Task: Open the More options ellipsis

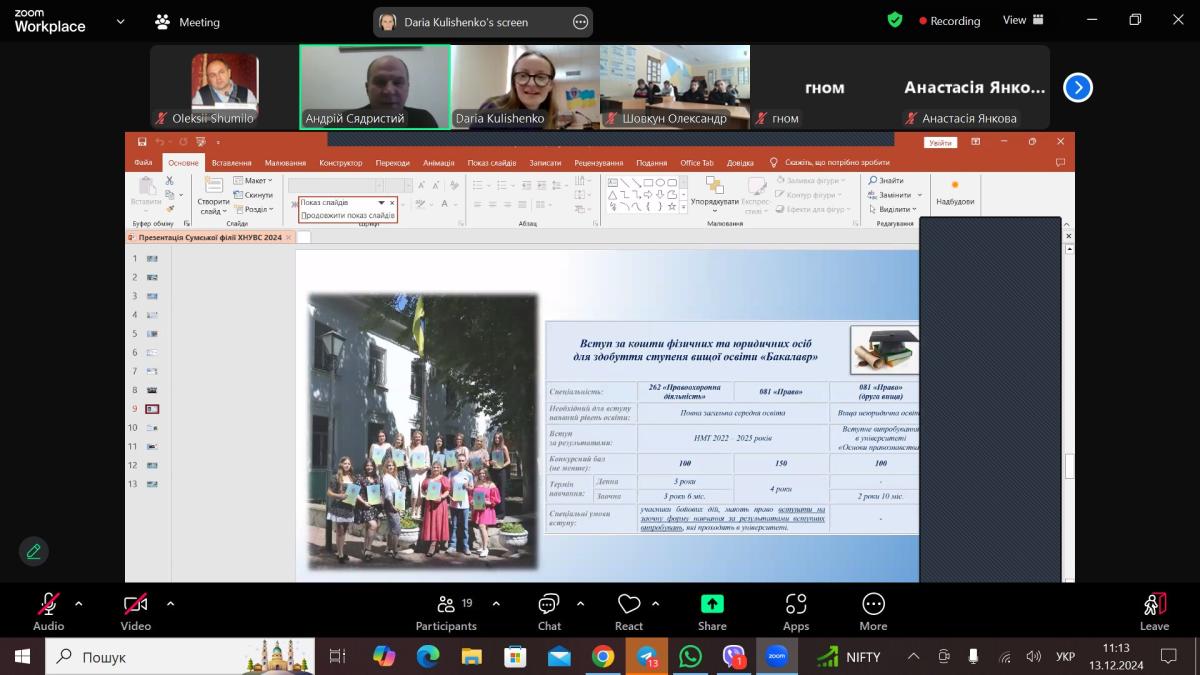Action: tap(873, 611)
